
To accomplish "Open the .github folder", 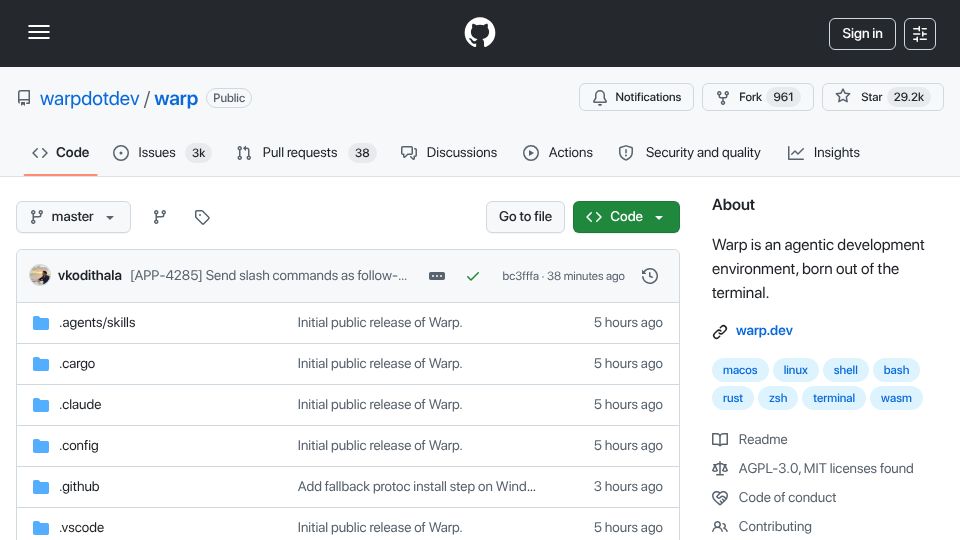I will 80,487.
